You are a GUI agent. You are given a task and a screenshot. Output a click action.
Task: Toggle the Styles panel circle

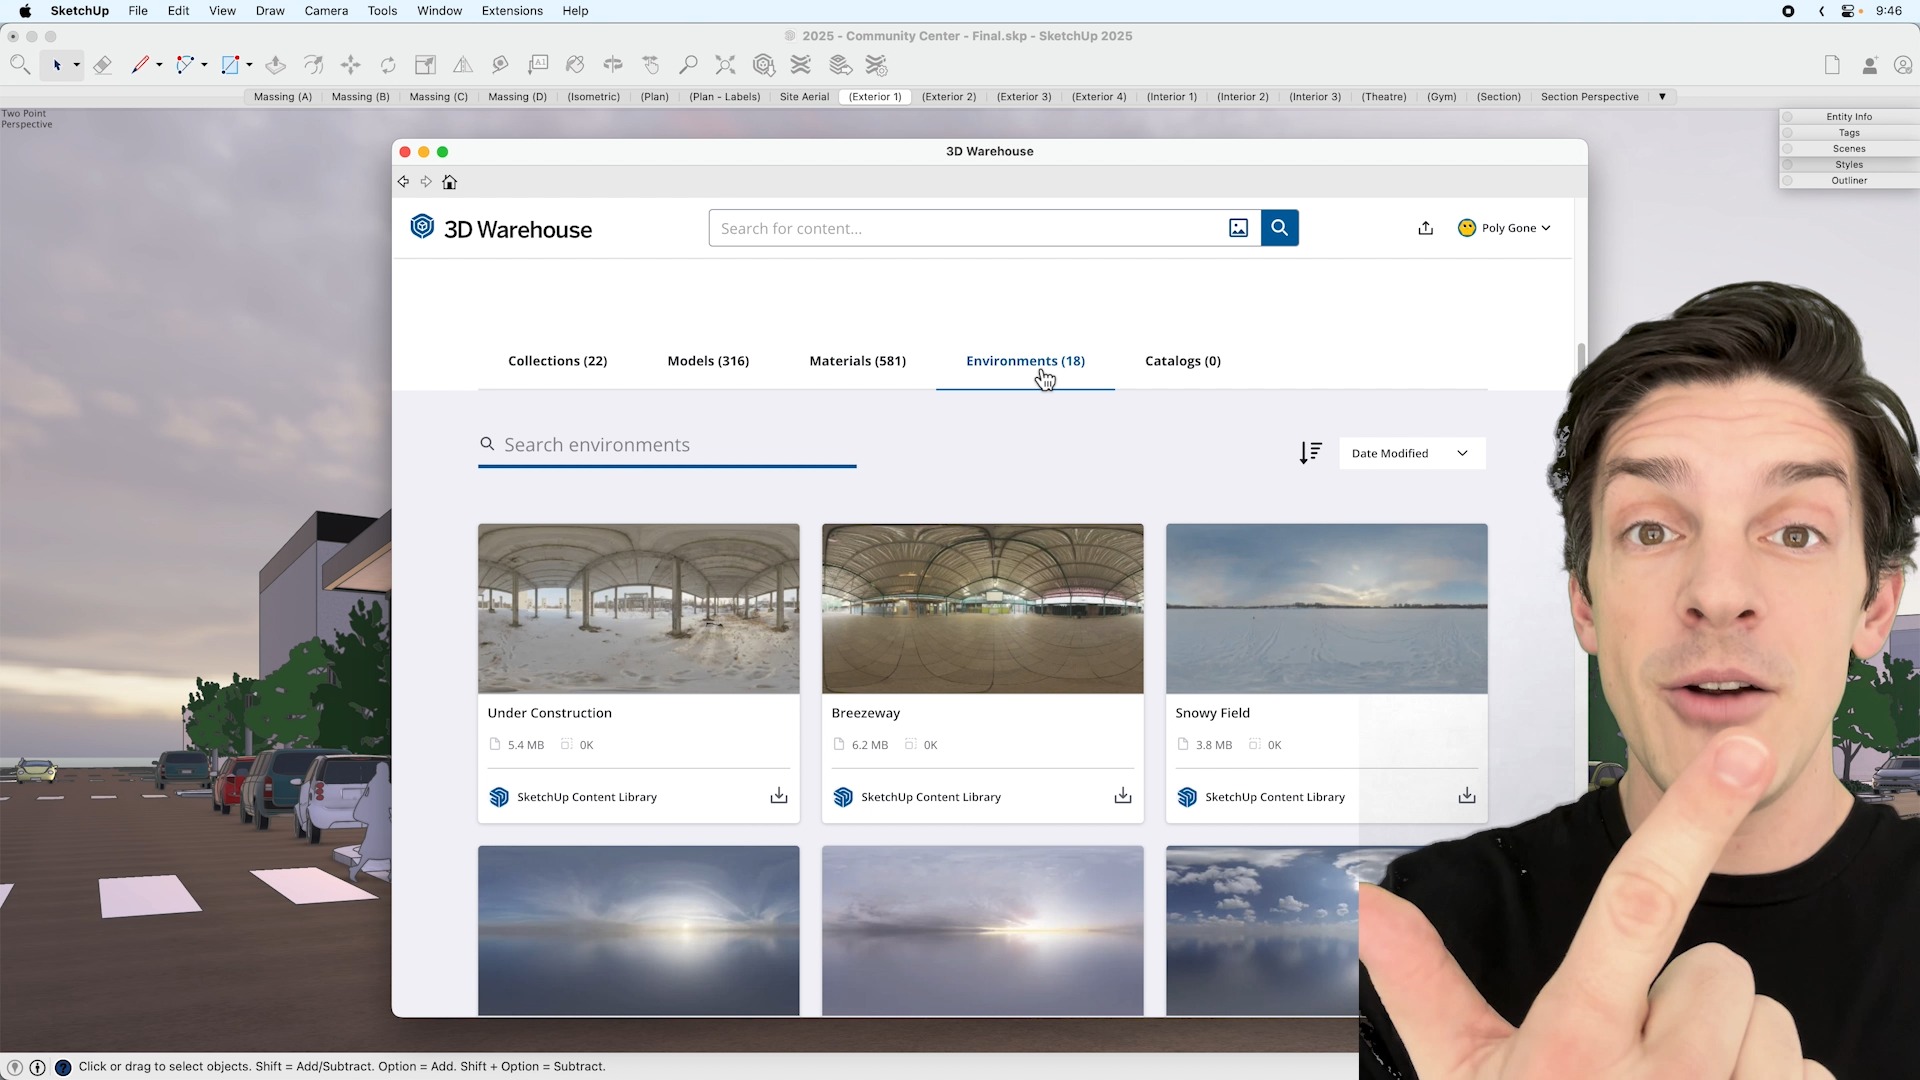pyautogui.click(x=1787, y=165)
